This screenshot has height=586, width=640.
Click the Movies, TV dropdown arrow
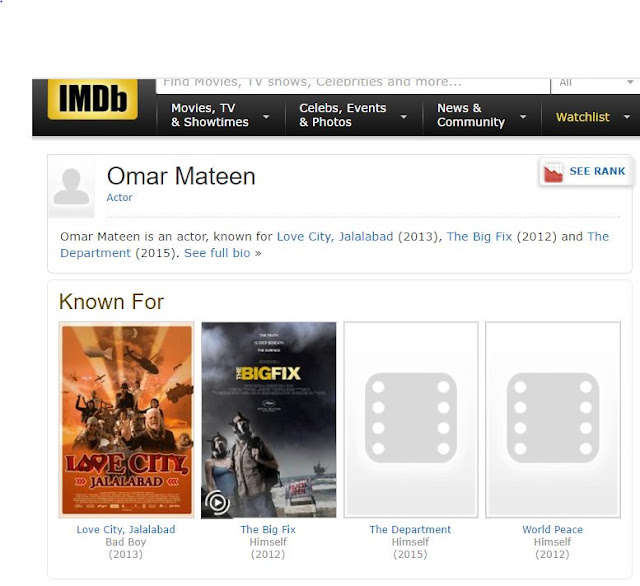(266, 117)
